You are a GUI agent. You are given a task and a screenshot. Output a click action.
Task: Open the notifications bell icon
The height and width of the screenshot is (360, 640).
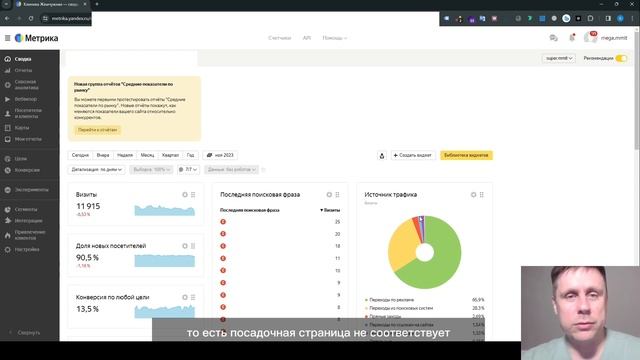click(x=572, y=38)
